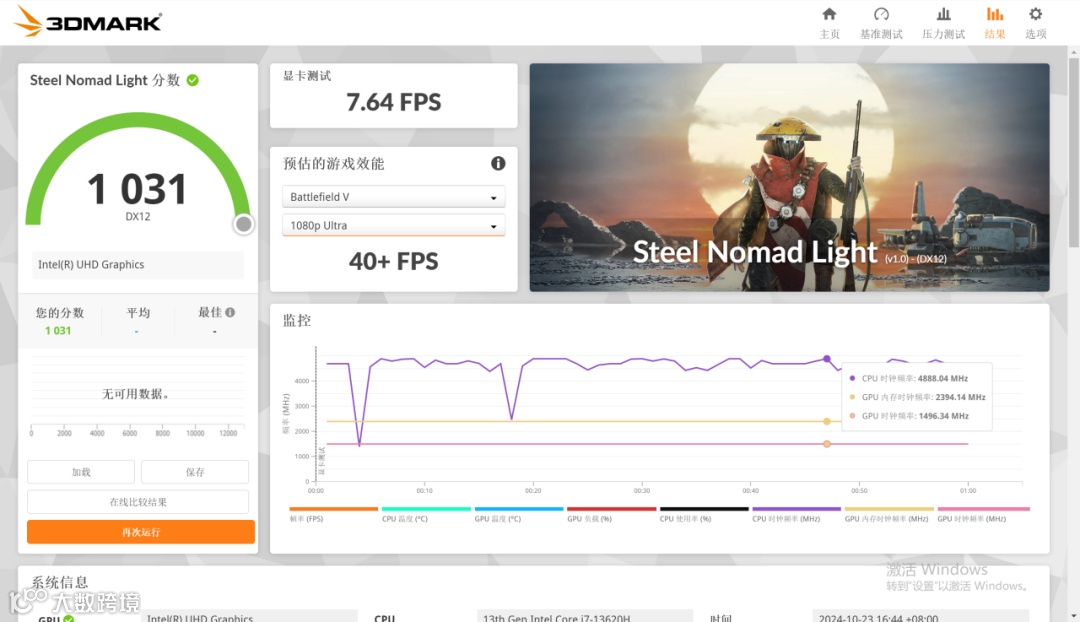Viewport: 1080px width, 622px height.
Task: Click the 平均 average column label
Action: (138, 313)
